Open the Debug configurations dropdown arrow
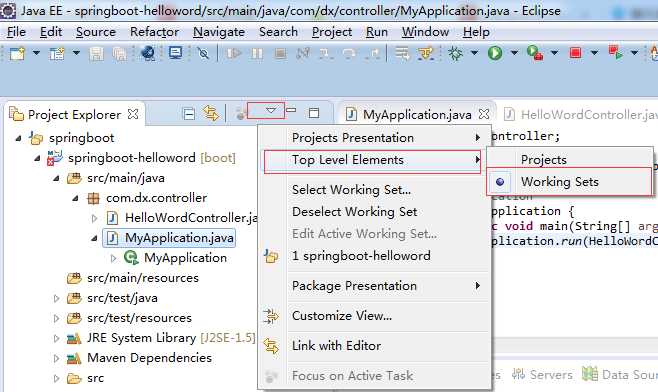The width and height of the screenshot is (658, 392). [475, 53]
